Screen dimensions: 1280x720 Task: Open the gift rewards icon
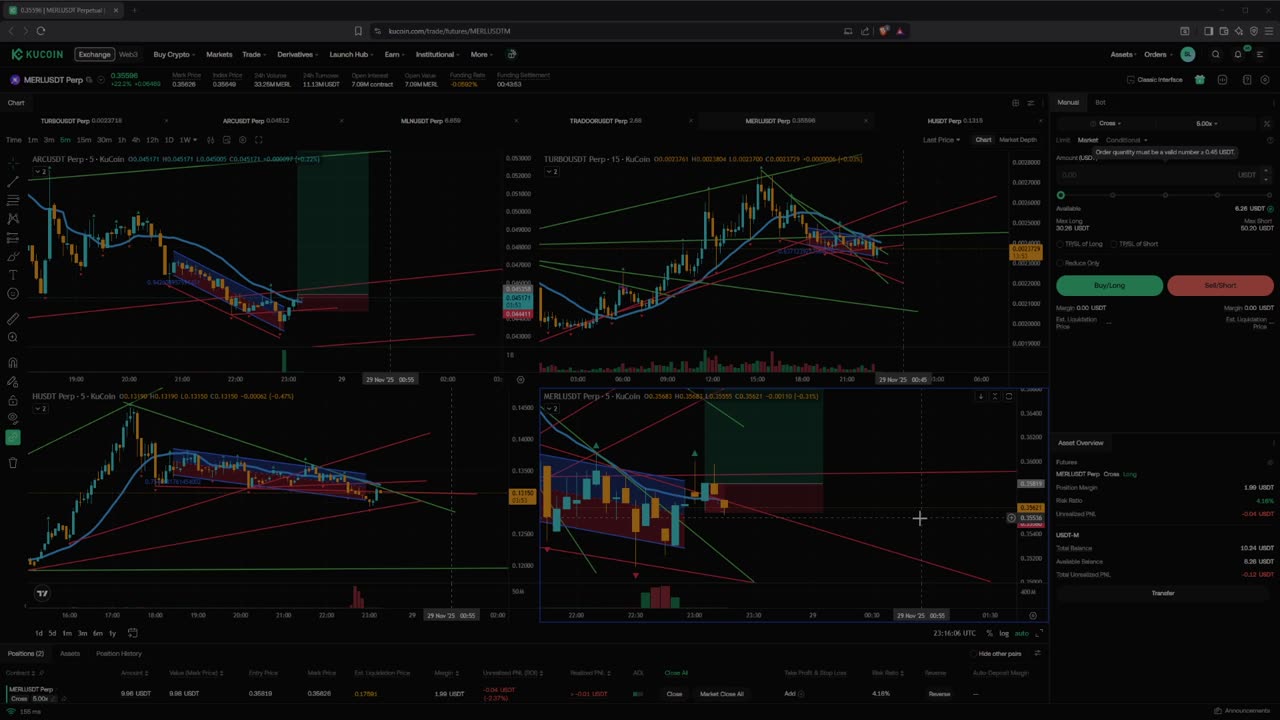(x=1198, y=80)
